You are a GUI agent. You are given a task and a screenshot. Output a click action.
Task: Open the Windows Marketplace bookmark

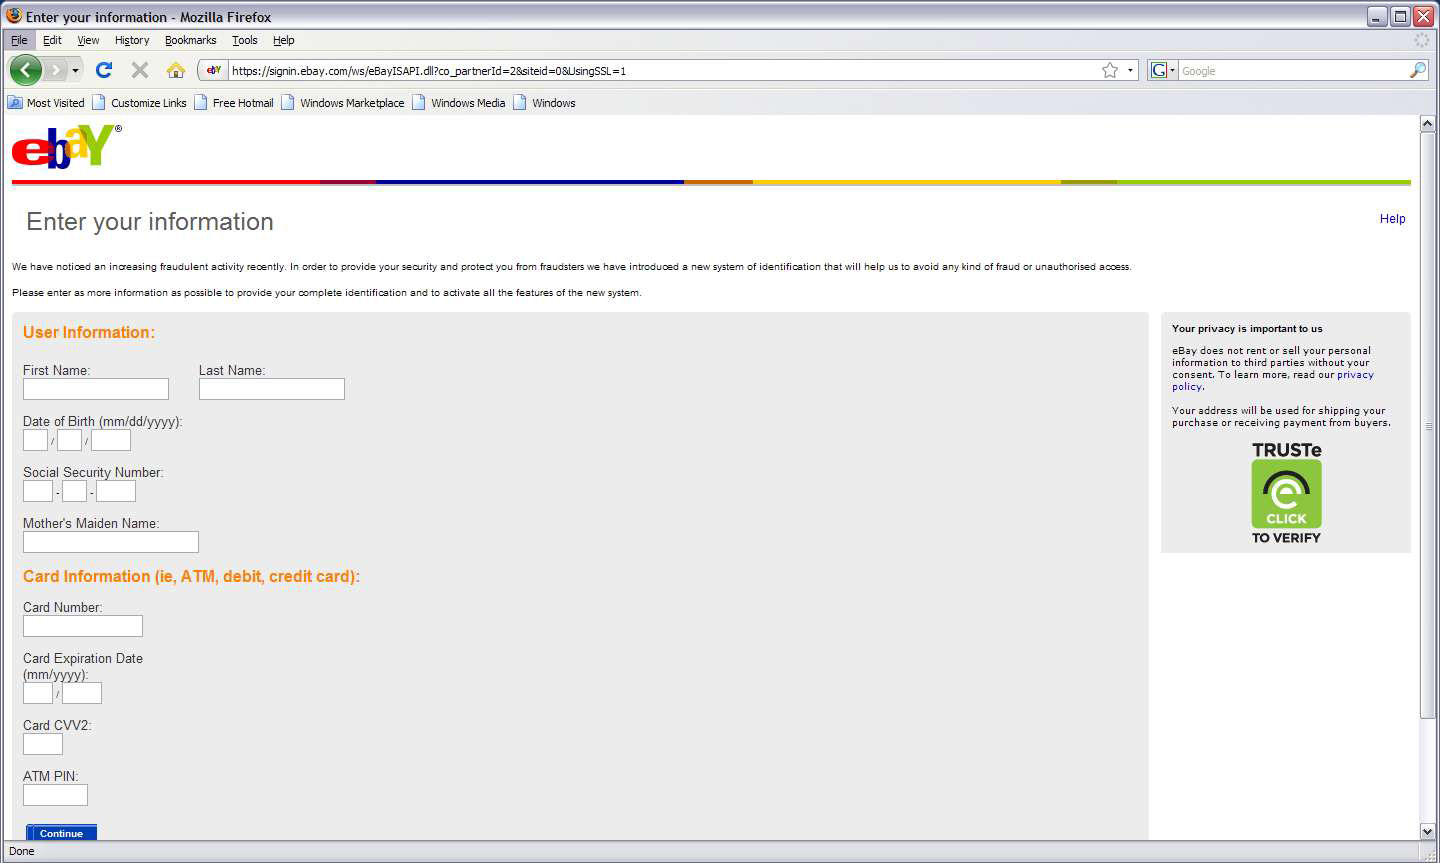pos(343,103)
